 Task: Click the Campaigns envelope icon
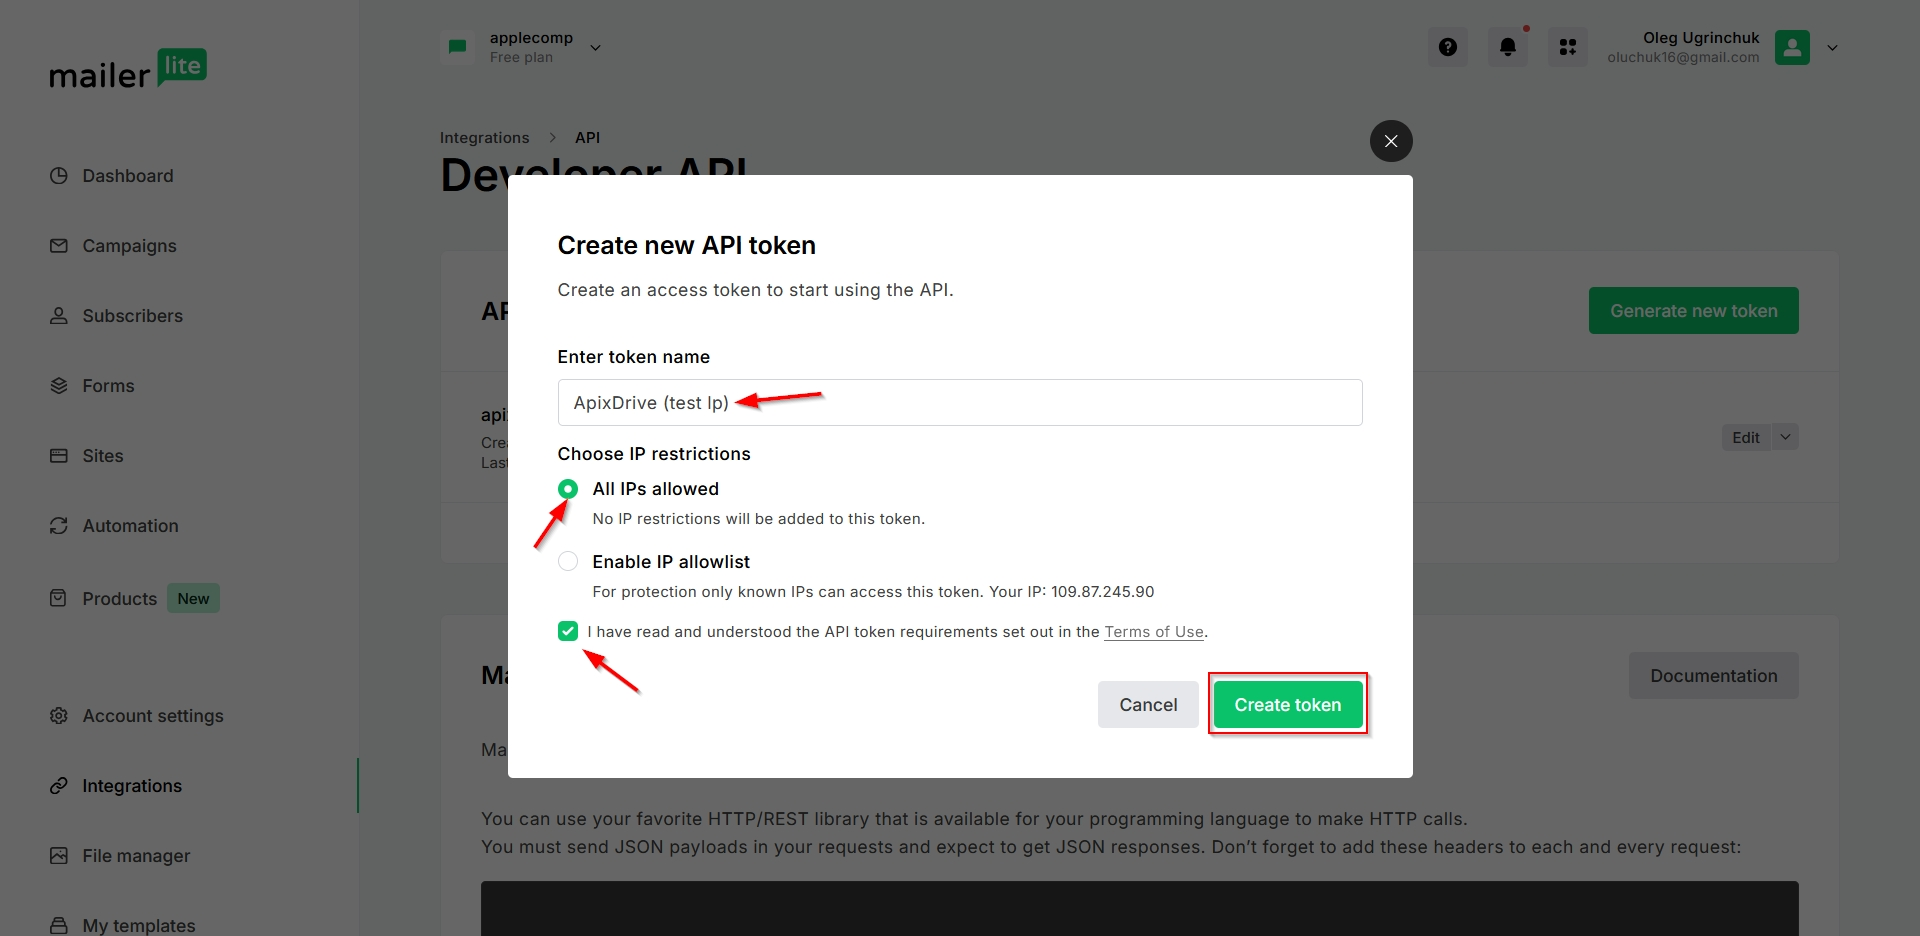[59, 246]
